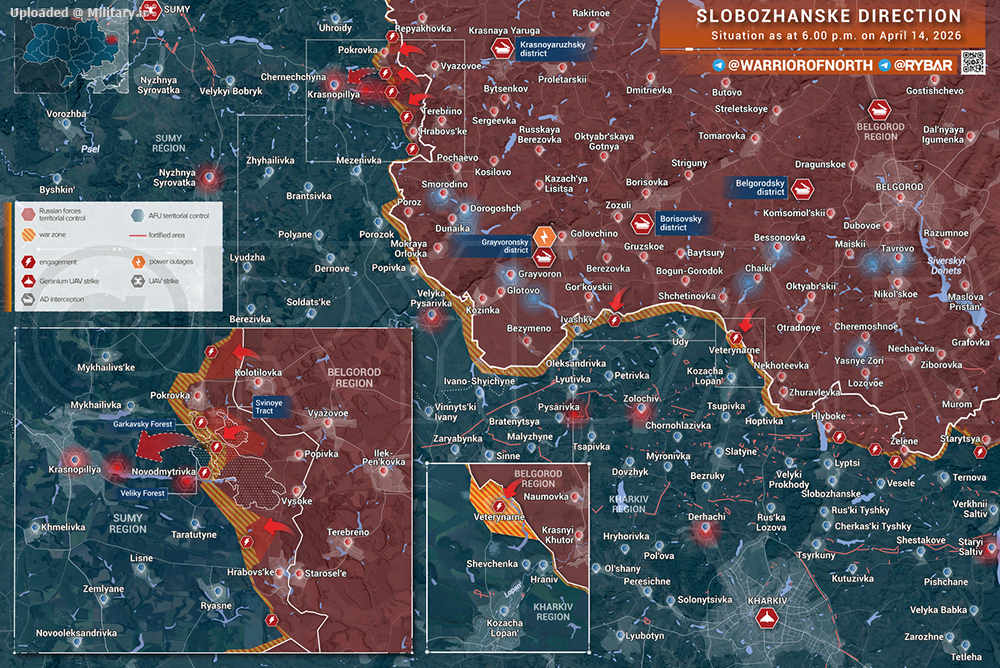Click the Ukraine overview minimap thumbnail
This screenshot has height=668, width=1000.
pos(71,54)
